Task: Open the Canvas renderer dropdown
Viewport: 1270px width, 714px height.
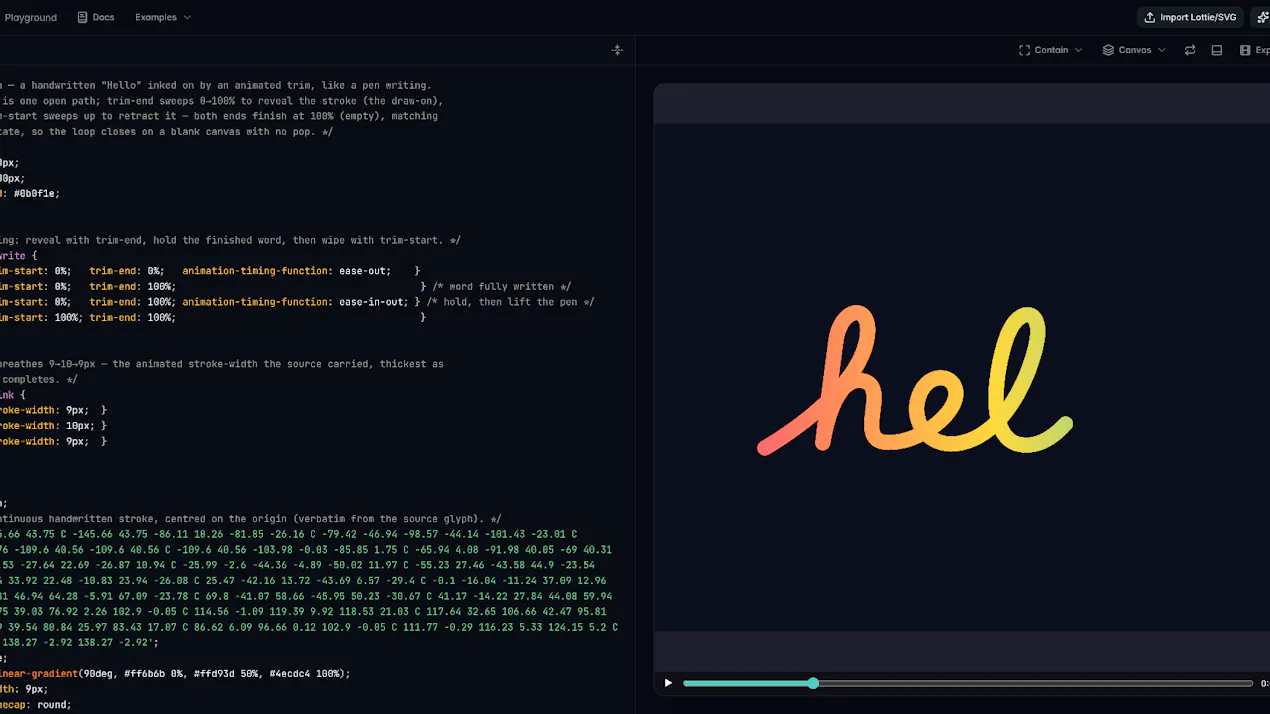Action: [x=1134, y=50]
